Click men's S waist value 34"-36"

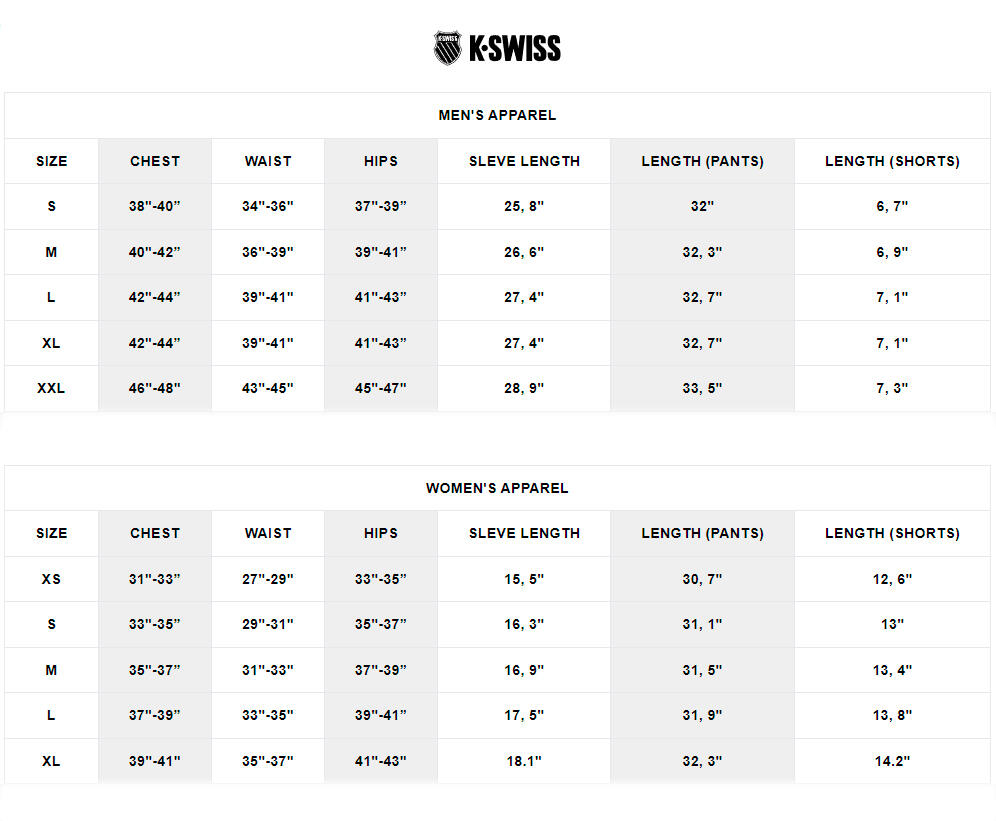click(x=268, y=207)
